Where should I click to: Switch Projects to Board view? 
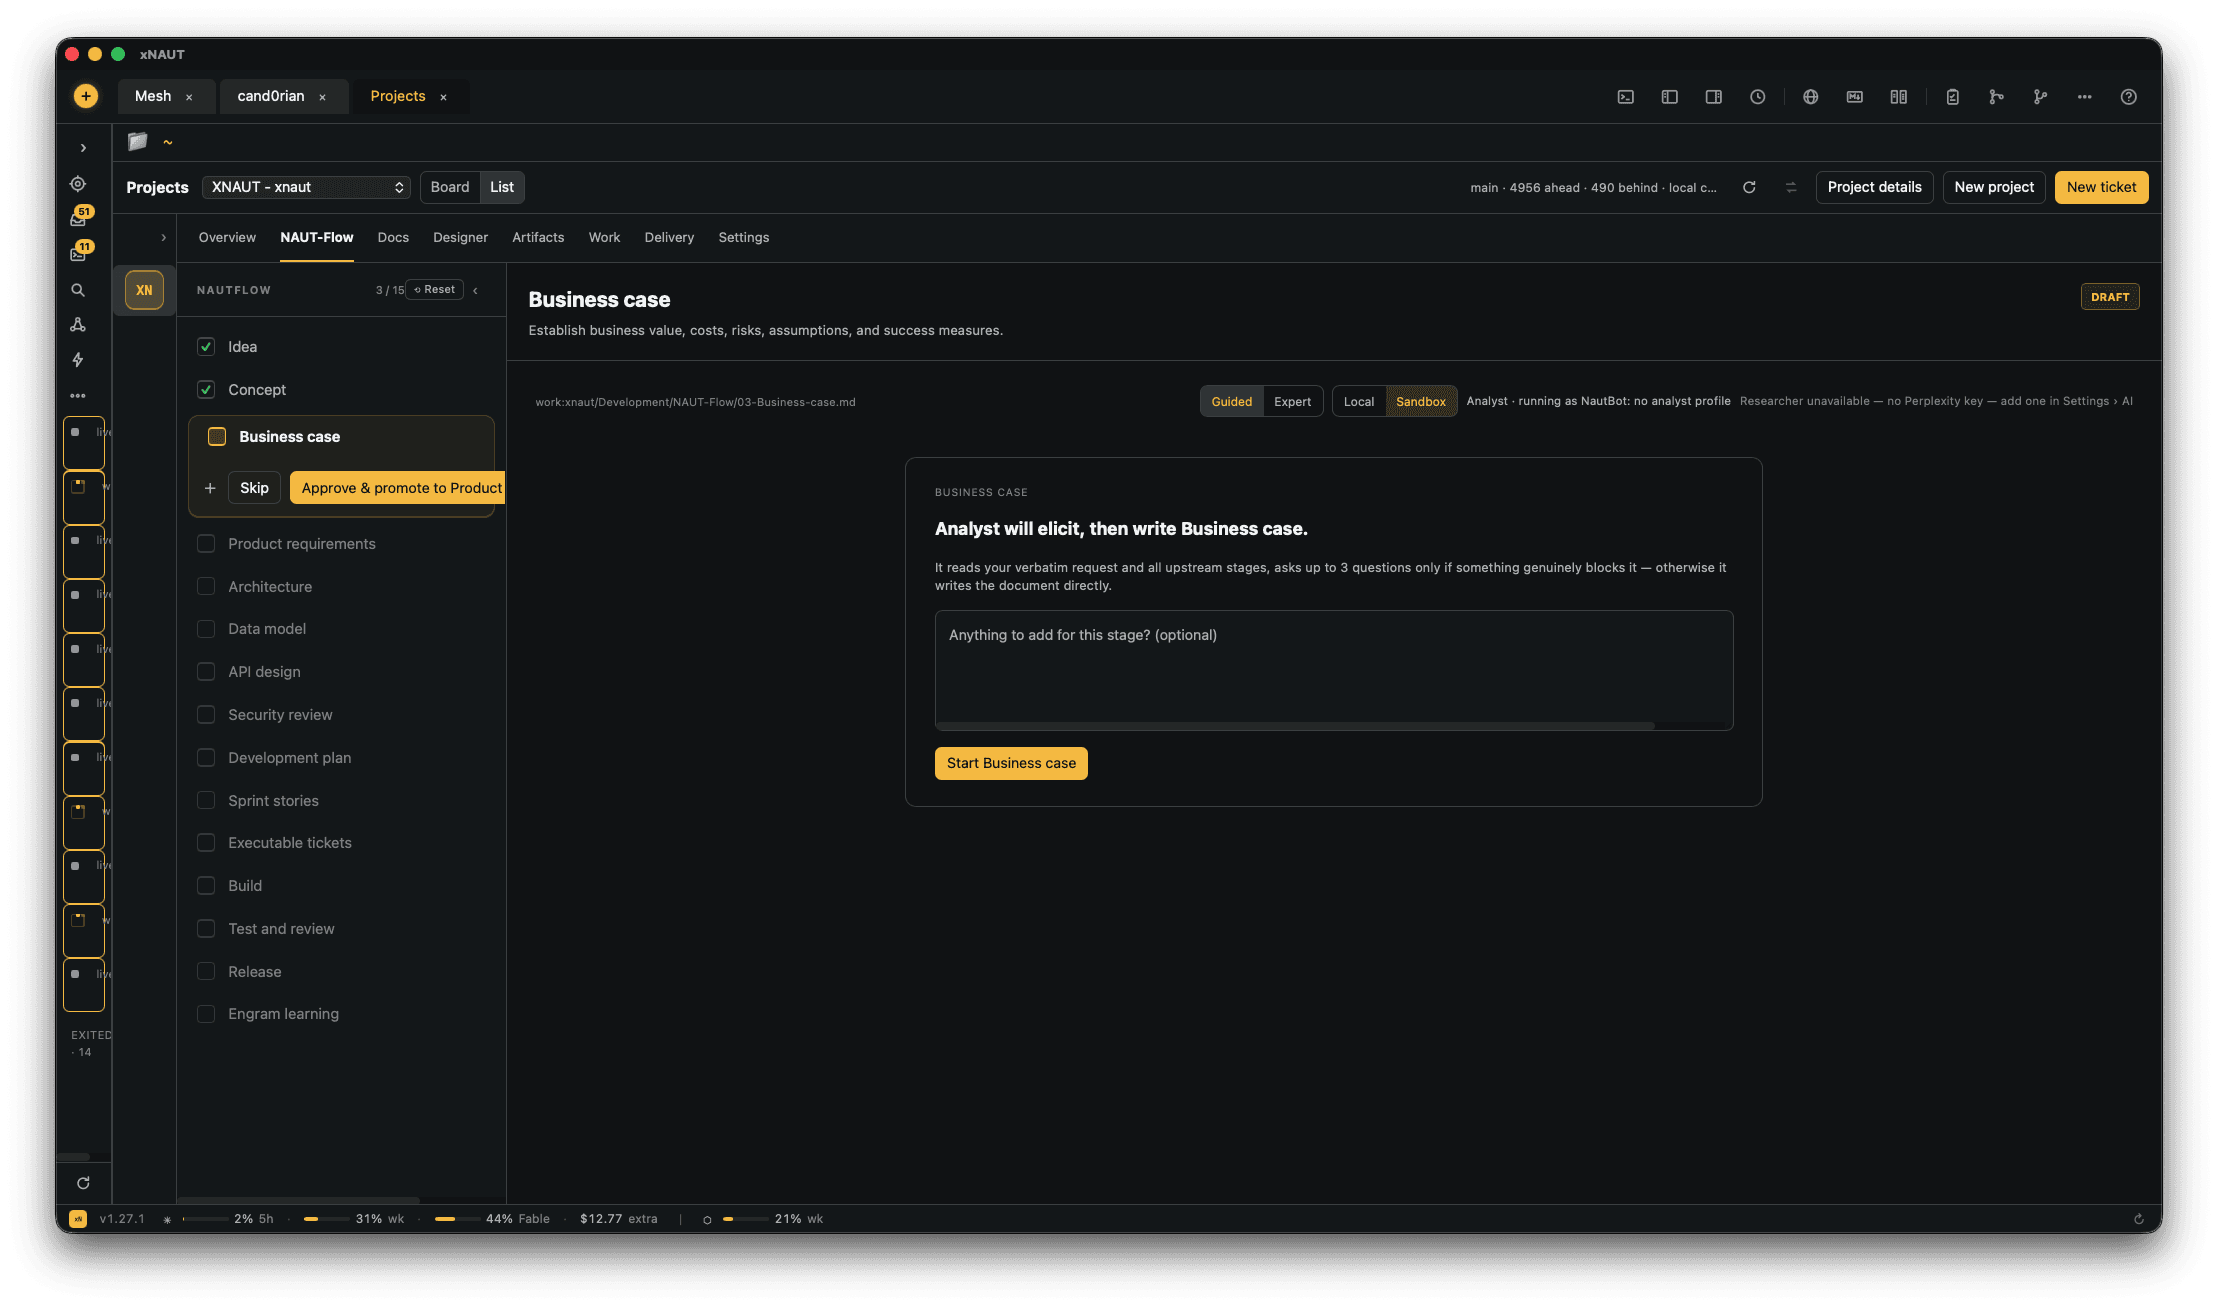450,187
